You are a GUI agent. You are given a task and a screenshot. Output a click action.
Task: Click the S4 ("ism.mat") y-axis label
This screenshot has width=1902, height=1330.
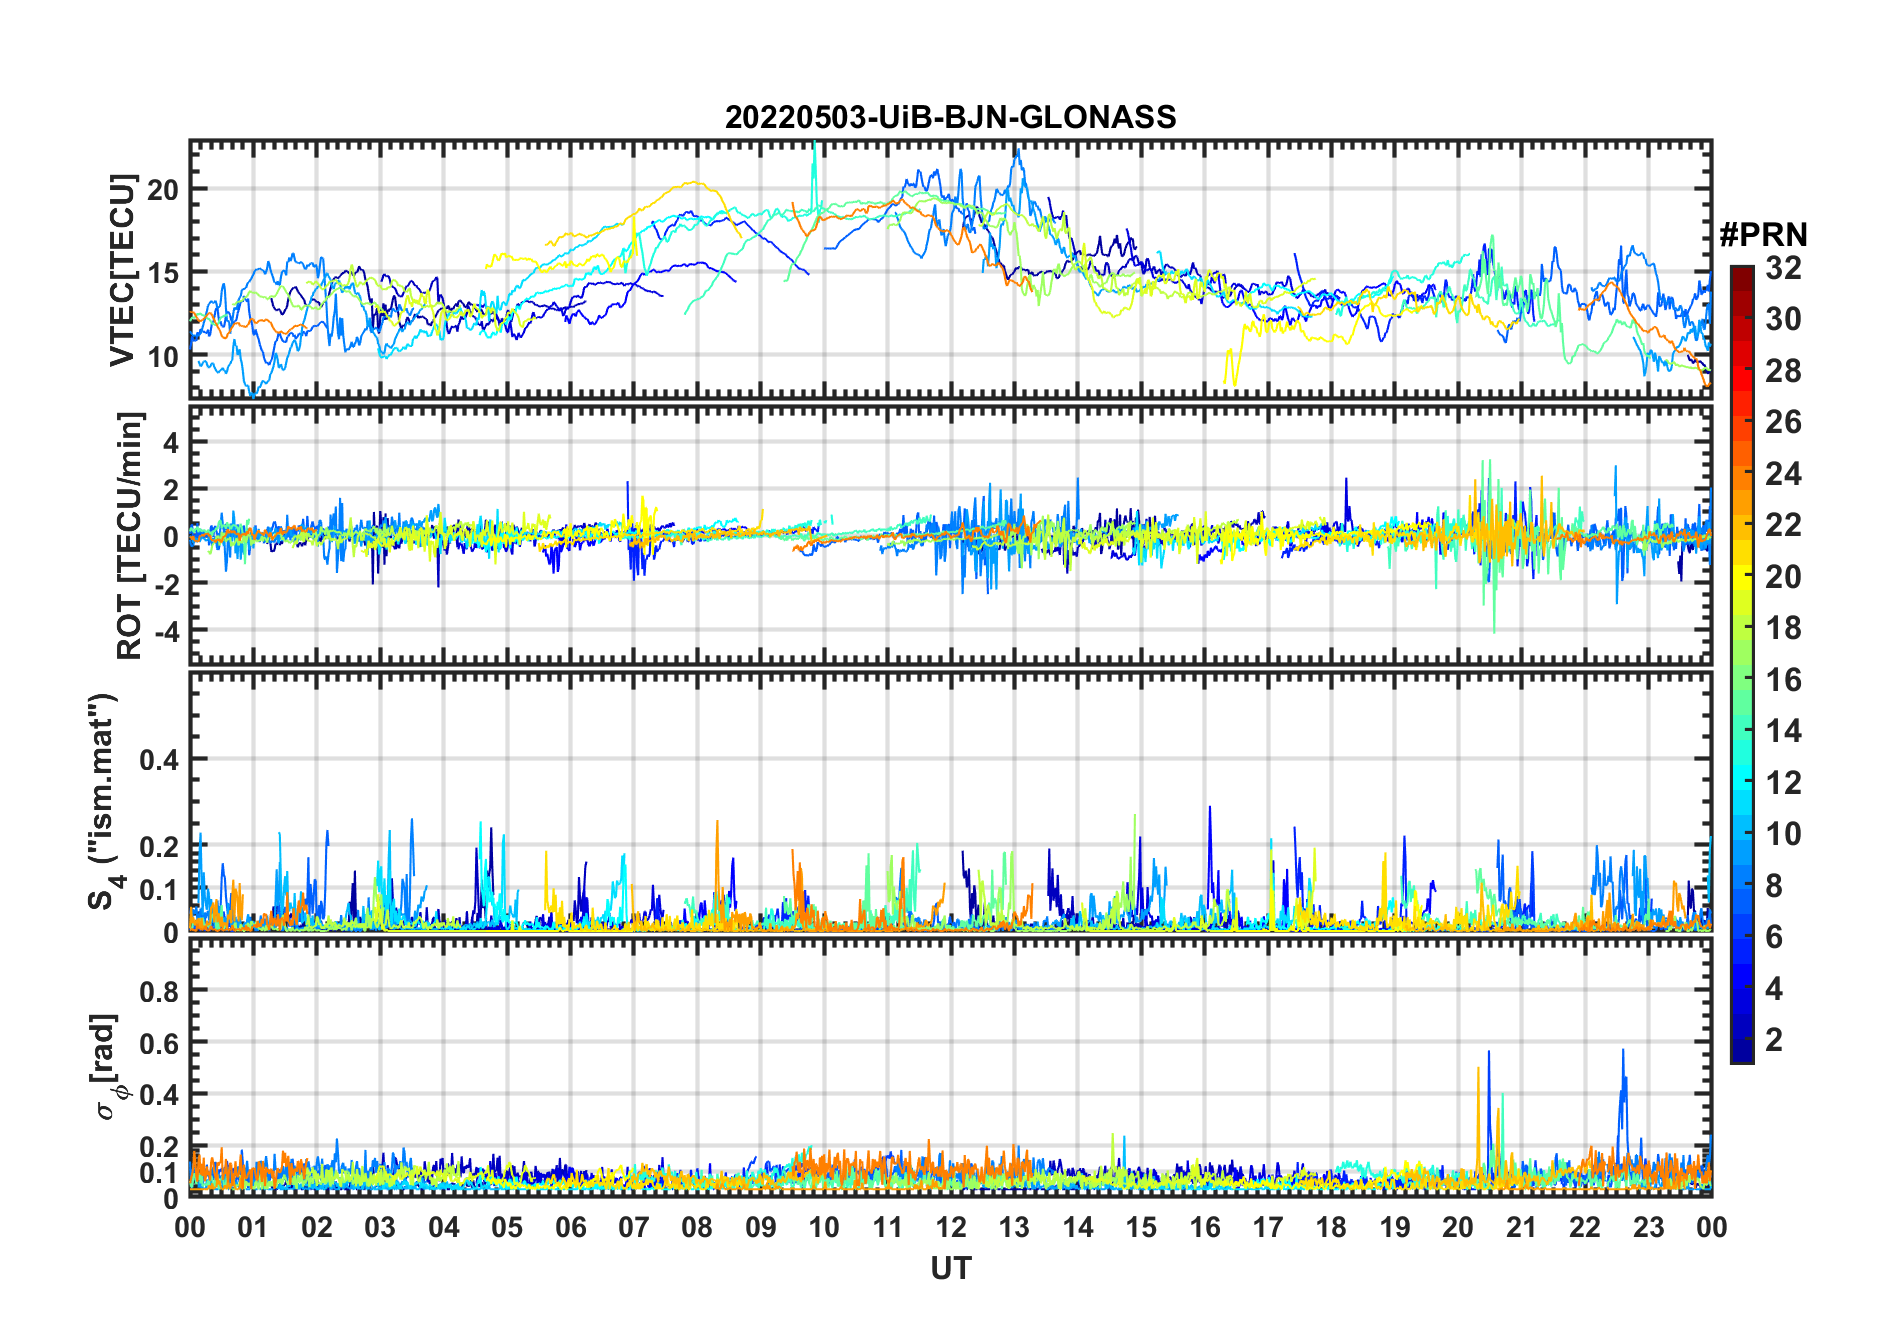tap(103, 802)
